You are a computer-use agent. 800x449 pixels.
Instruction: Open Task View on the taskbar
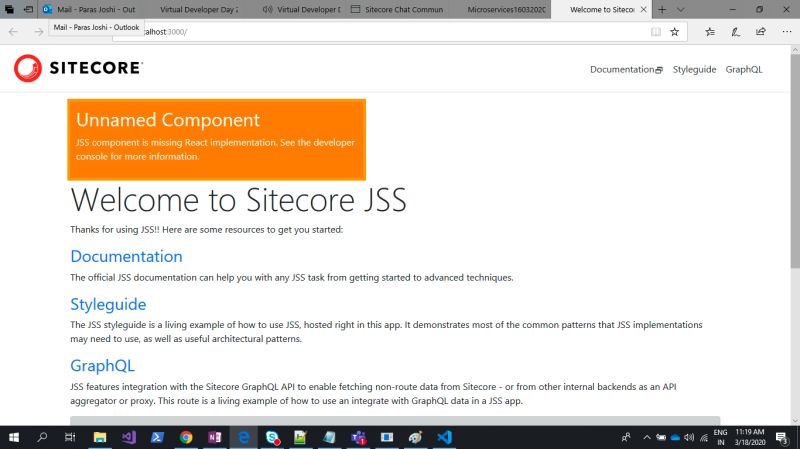[x=70, y=437]
